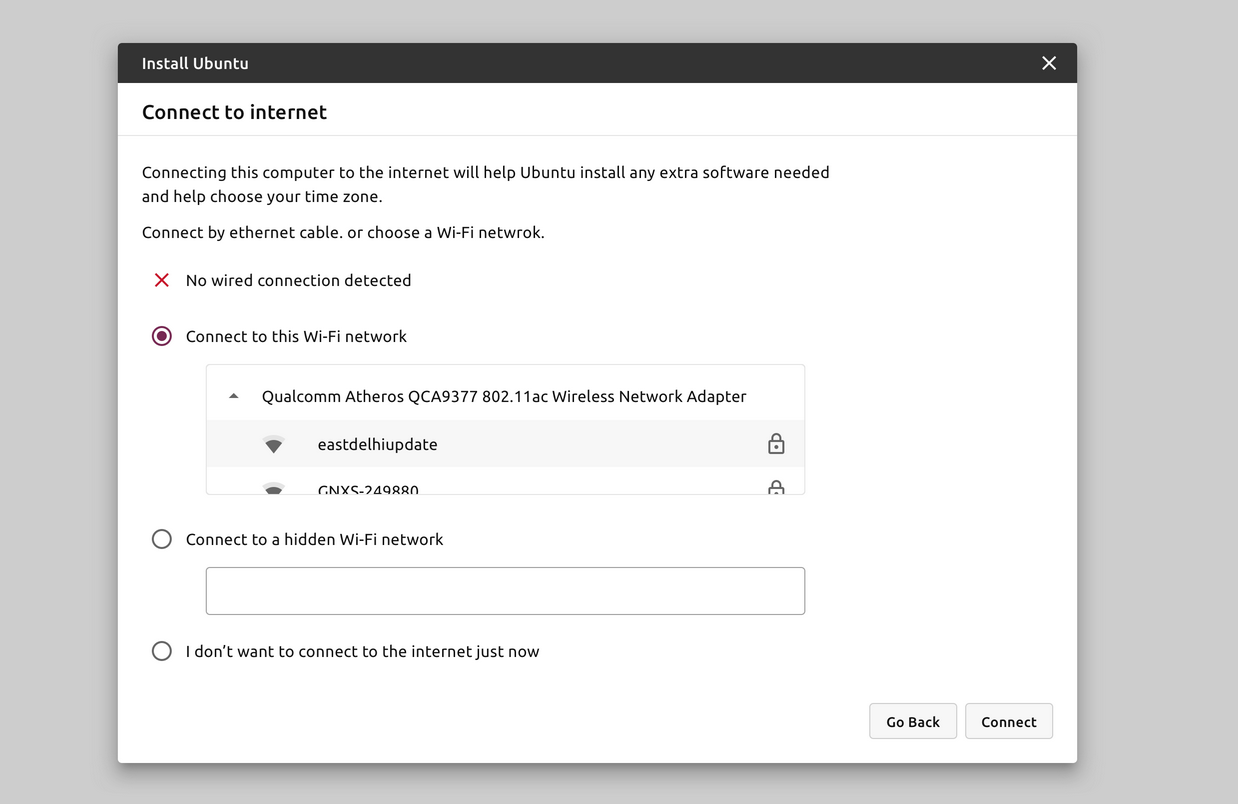Click the lock icon on eastdelhiupdate row
The width and height of the screenshot is (1238, 804).
point(776,444)
